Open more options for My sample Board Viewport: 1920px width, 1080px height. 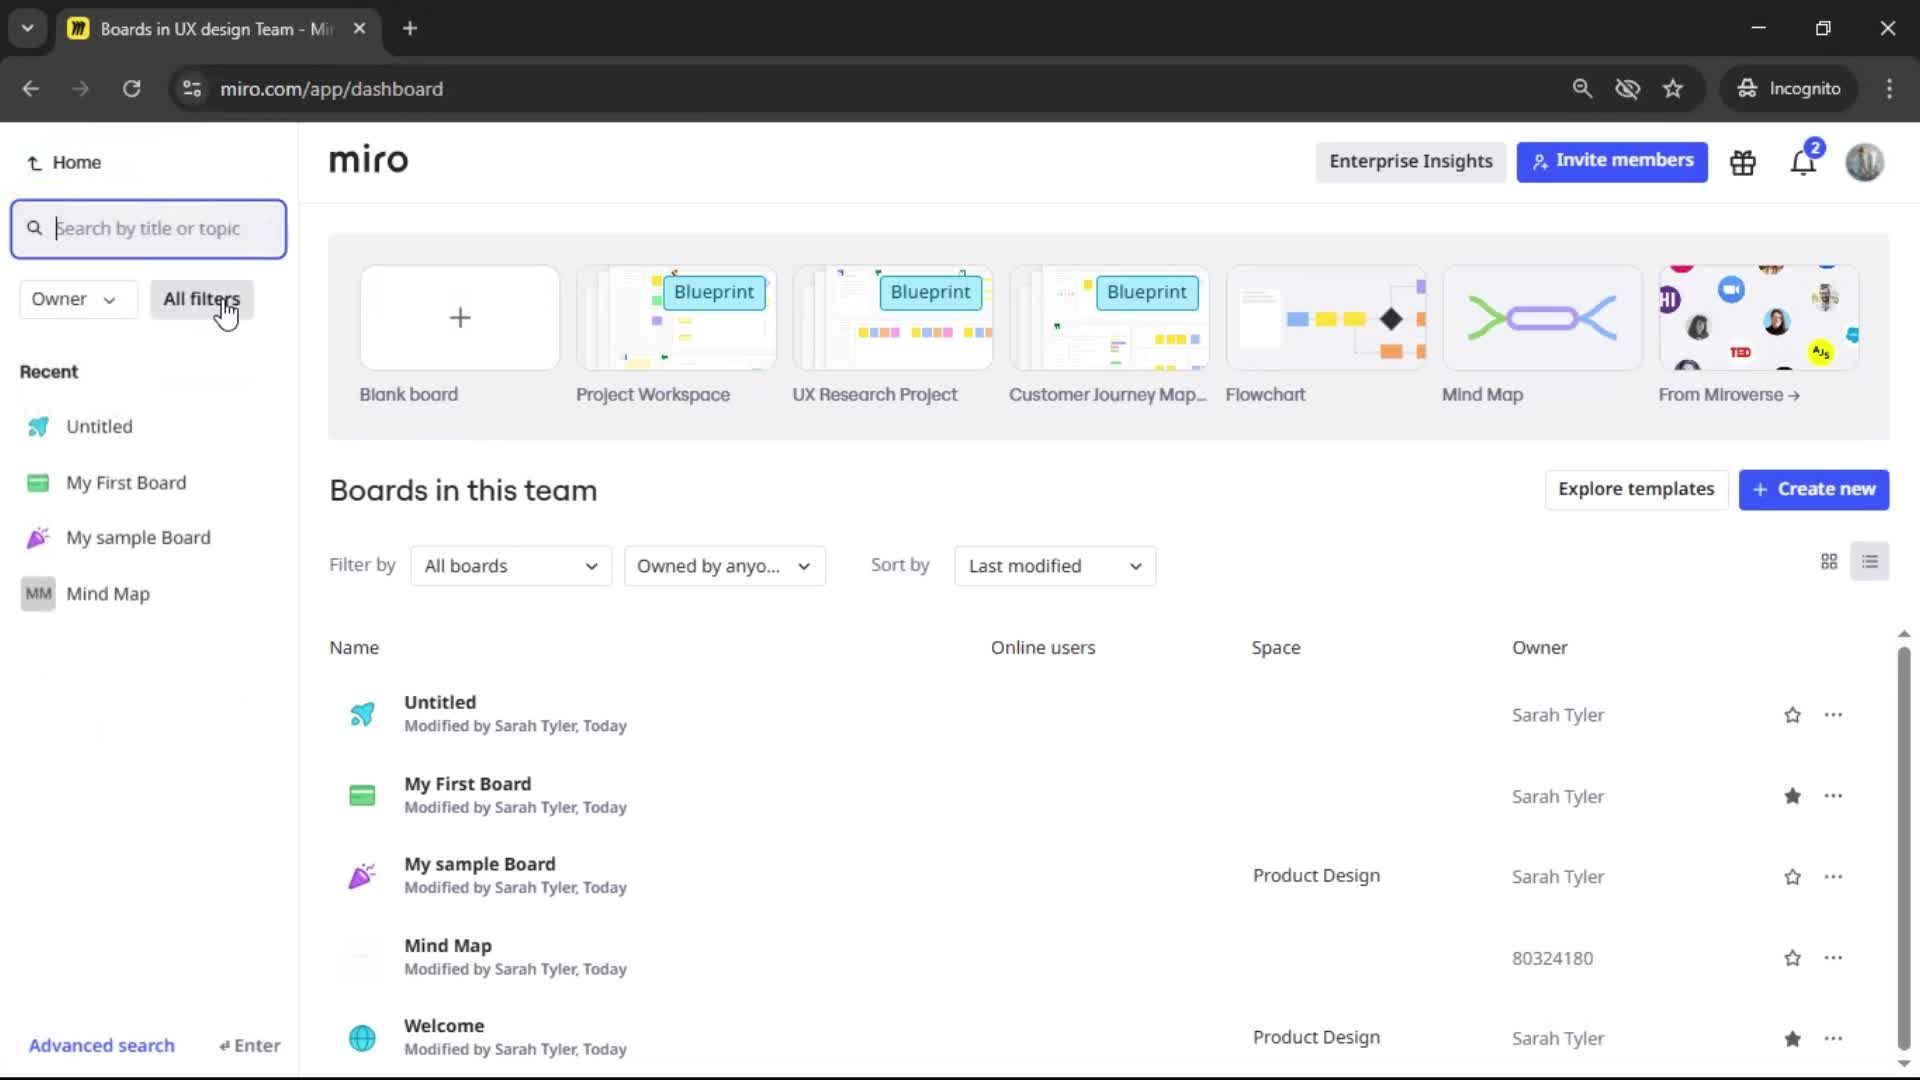tap(1833, 877)
